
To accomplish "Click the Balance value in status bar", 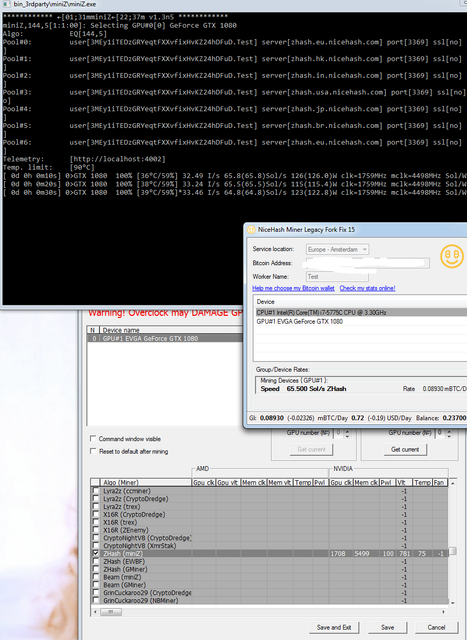I will [x=454, y=418].
